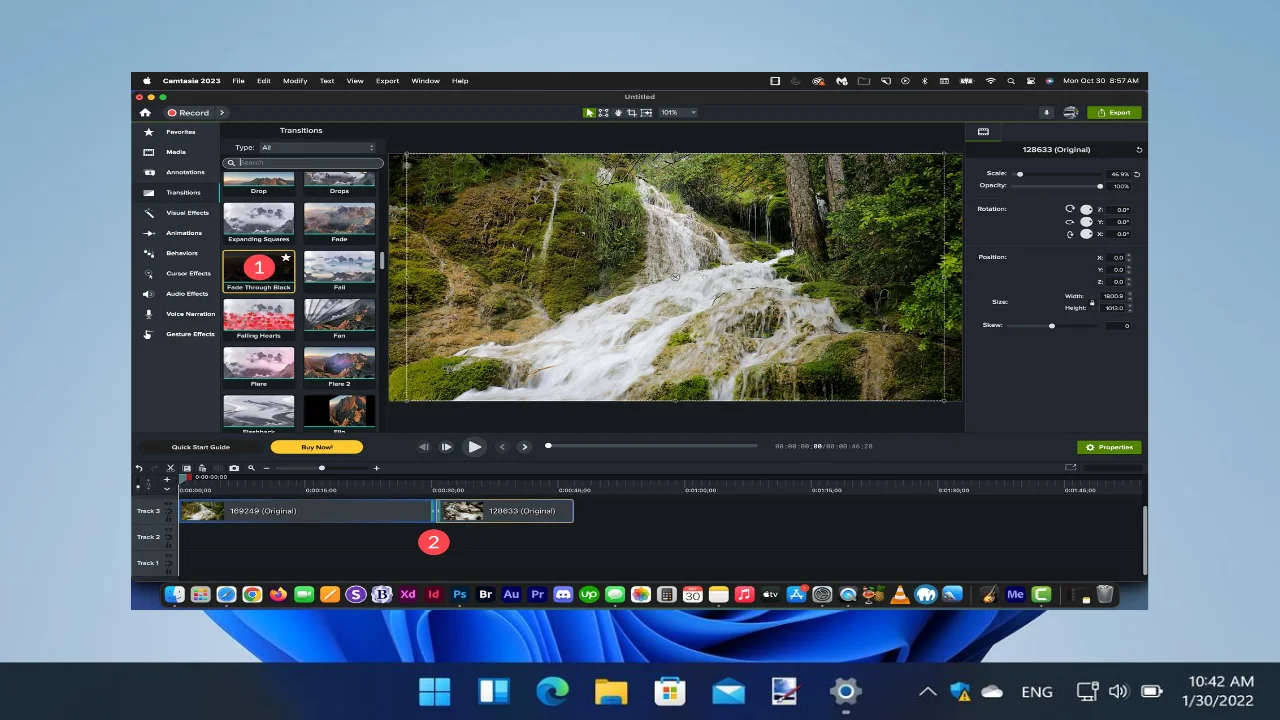Click the Home icon in toolbar

click(x=145, y=113)
